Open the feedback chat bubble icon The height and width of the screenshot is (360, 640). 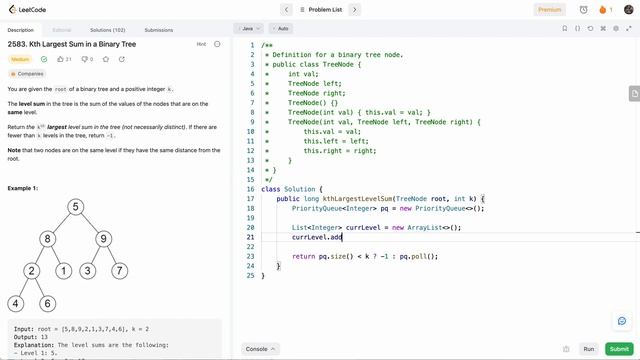(622, 321)
